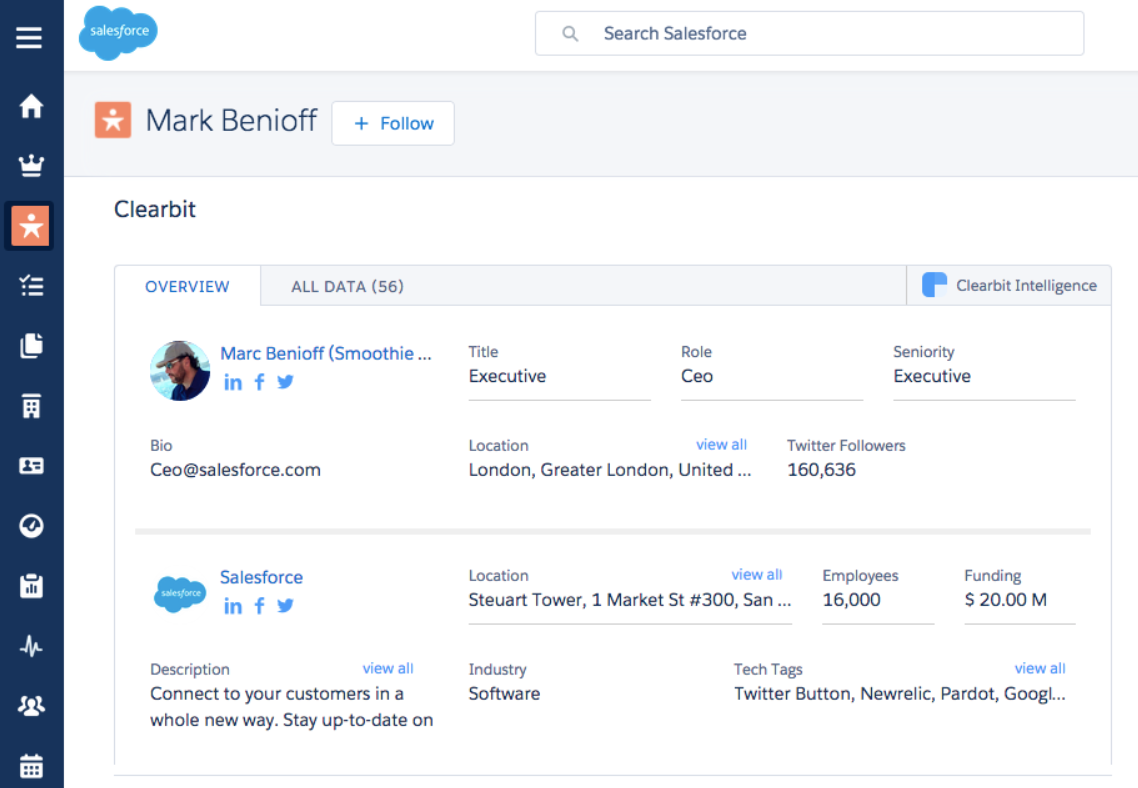The height and width of the screenshot is (788, 1138).
Task: Select the orange Leads star icon in sidebar
Action: 30,226
